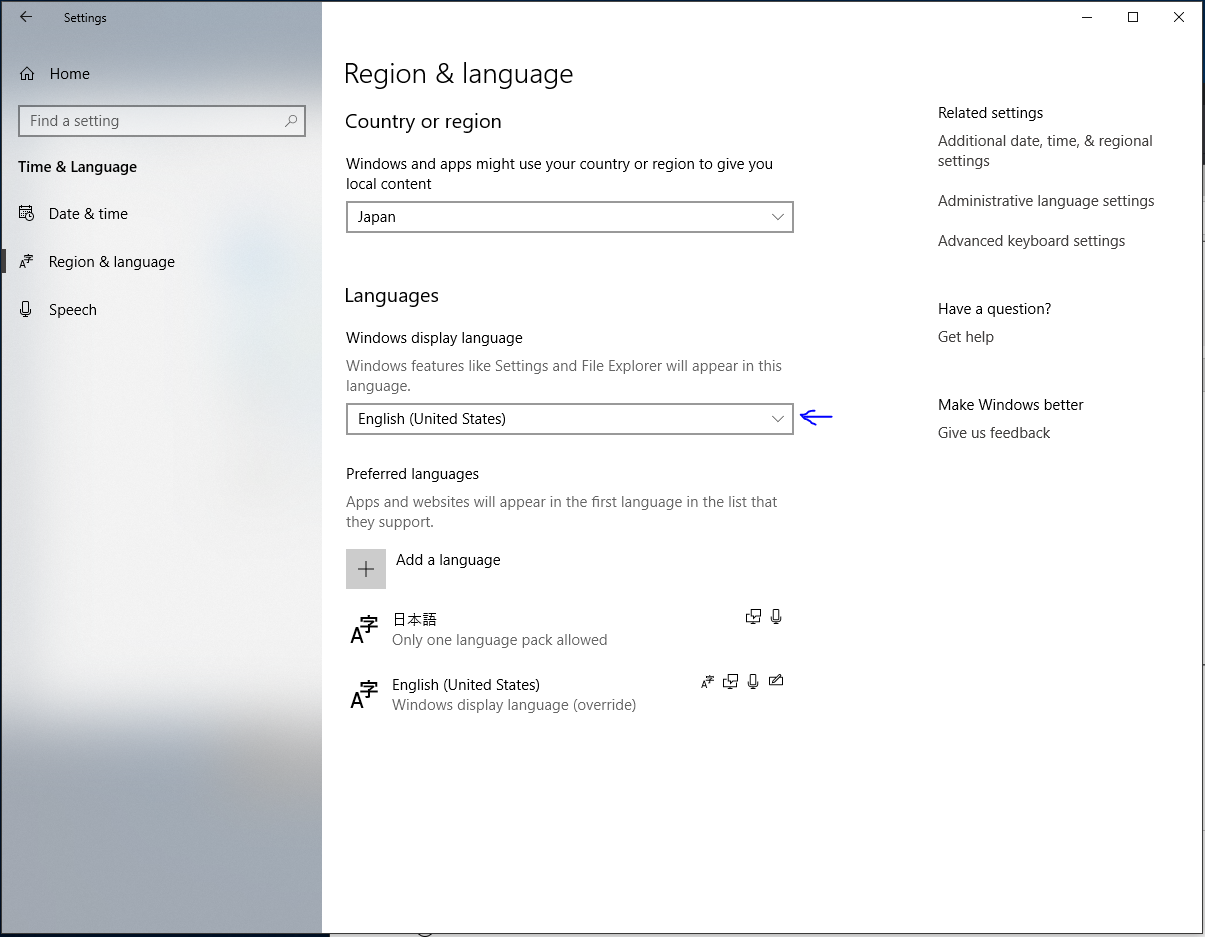
Task: Select English (United States) in preferred languages
Action: pos(568,694)
